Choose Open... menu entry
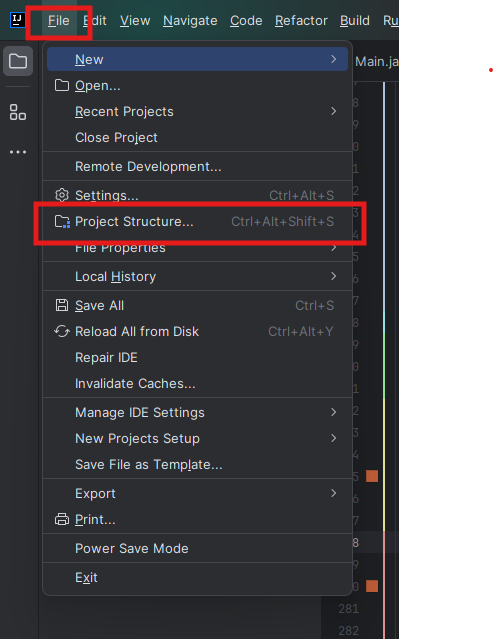The height and width of the screenshot is (639, 493). (197, 85)
